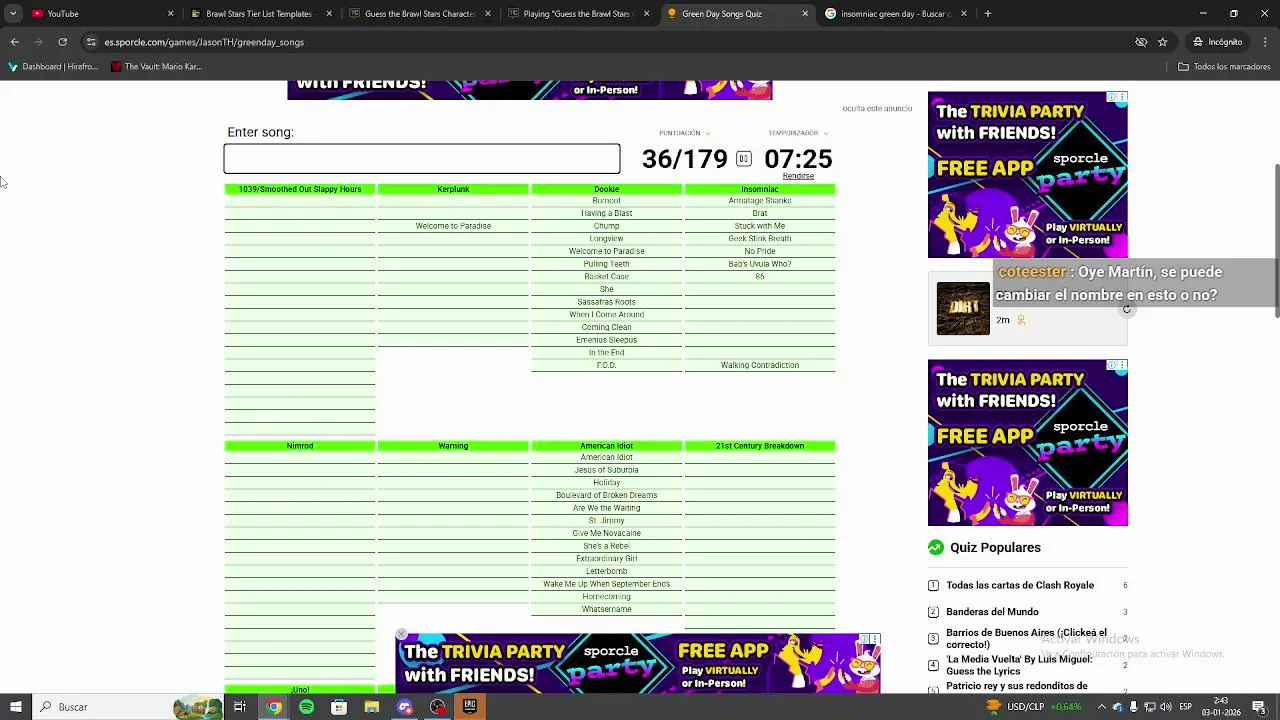
Task: Click tracking protection eye icon in address bar
Action: coord(1140,42)
